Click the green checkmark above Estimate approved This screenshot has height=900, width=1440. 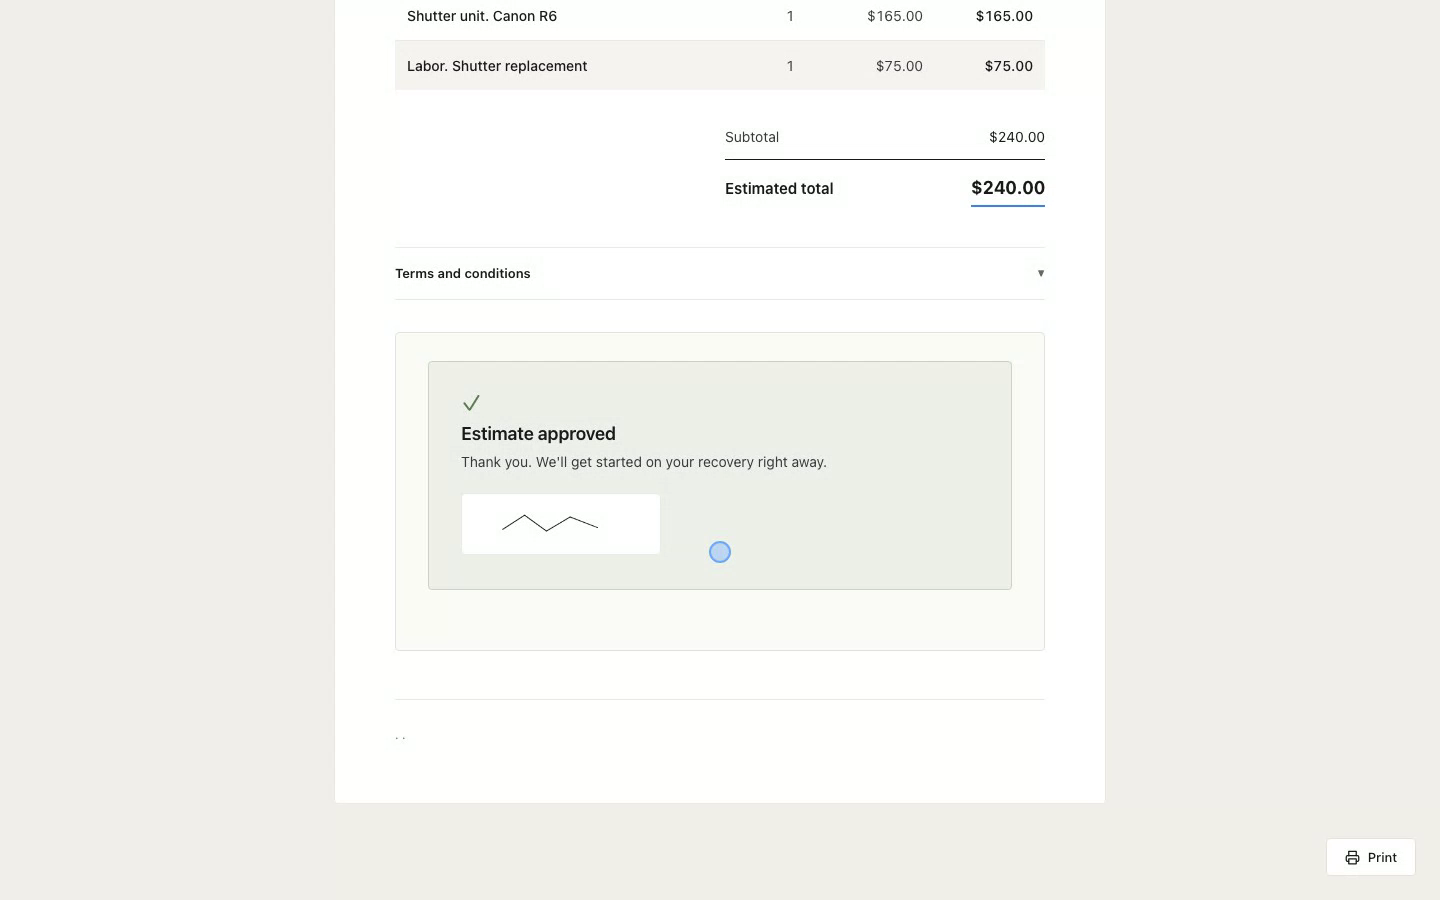pyautogui.click(x=471, y=403)
